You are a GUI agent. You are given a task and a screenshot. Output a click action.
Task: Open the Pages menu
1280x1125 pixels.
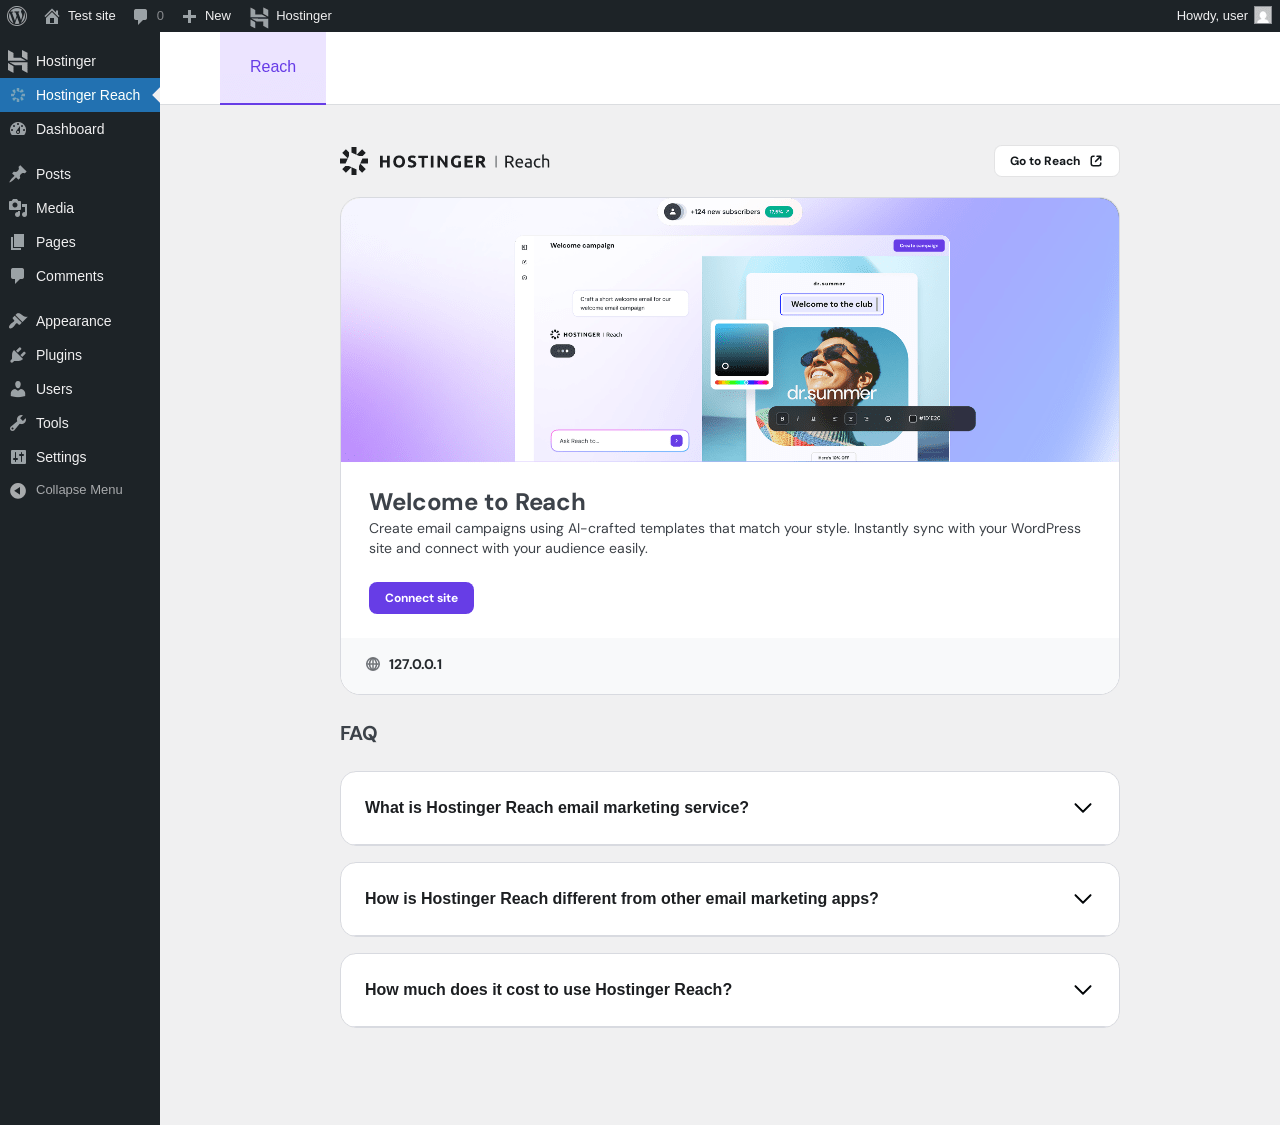(x=80, y=242)
